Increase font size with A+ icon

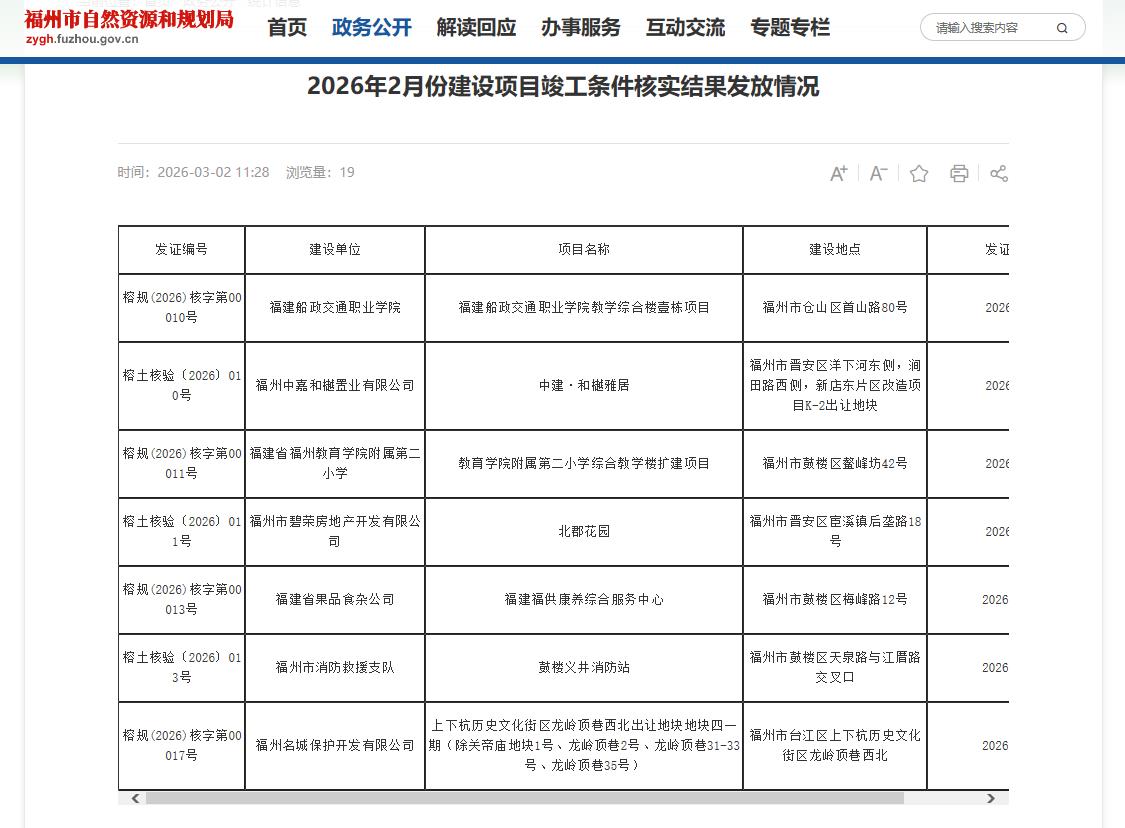coord(839,173)
